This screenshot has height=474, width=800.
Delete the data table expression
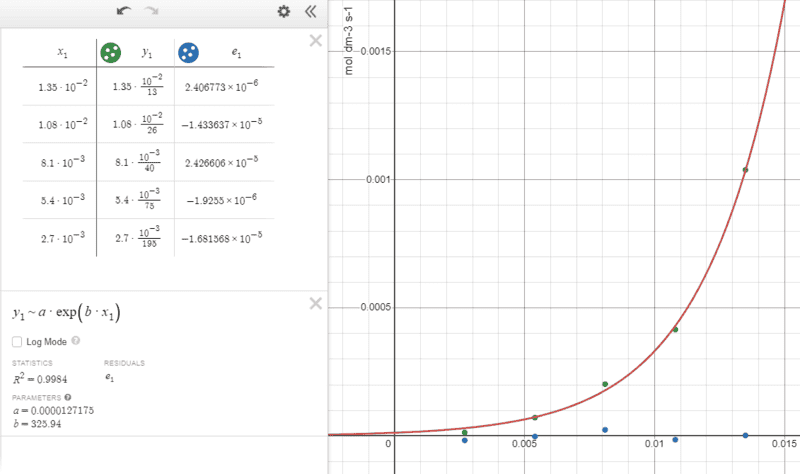tap(316, 41)
